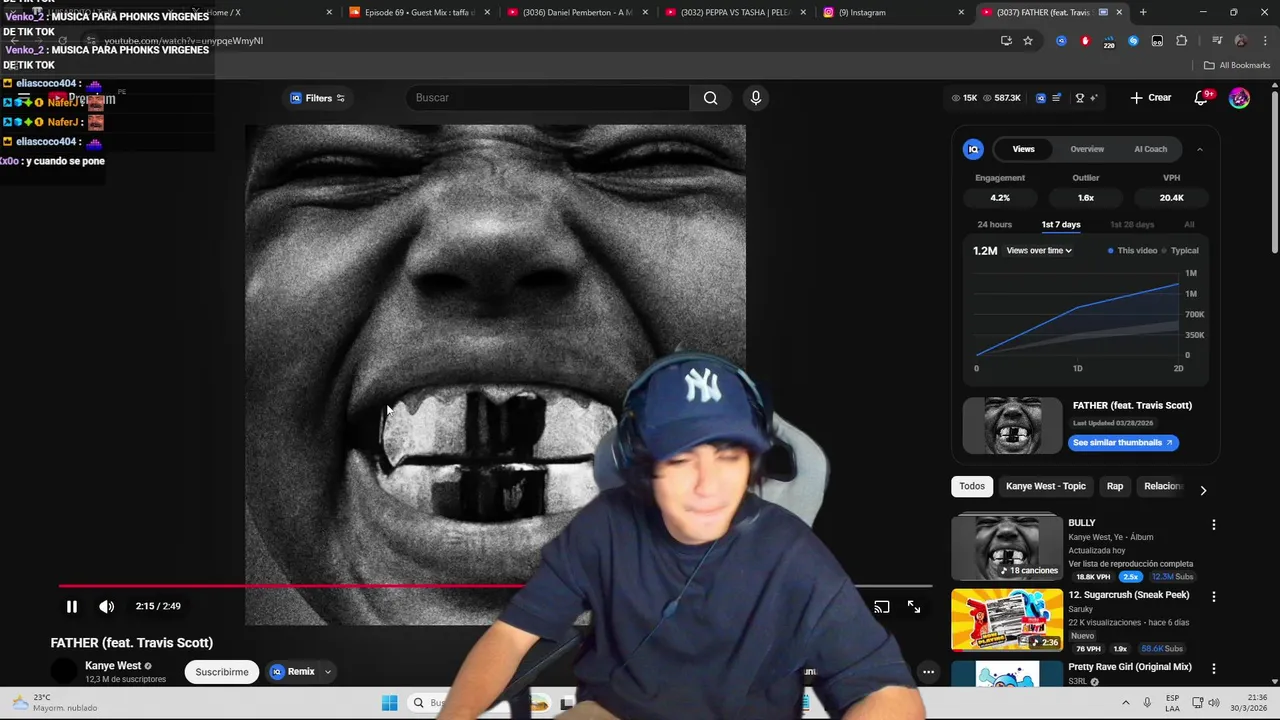The width and height of the screenshot is (1280, 720).
Task: Click the FATHER thumbnail in the vidIQ panel
Action: pyautogui.click(x=1012, y=426)
